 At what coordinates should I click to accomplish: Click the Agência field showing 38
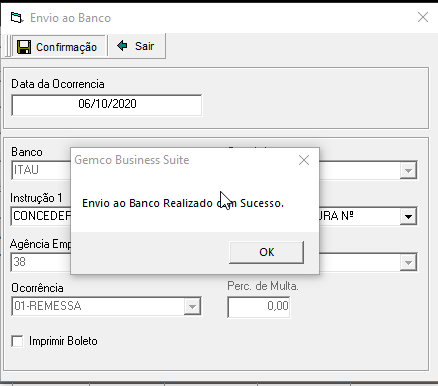41,262
